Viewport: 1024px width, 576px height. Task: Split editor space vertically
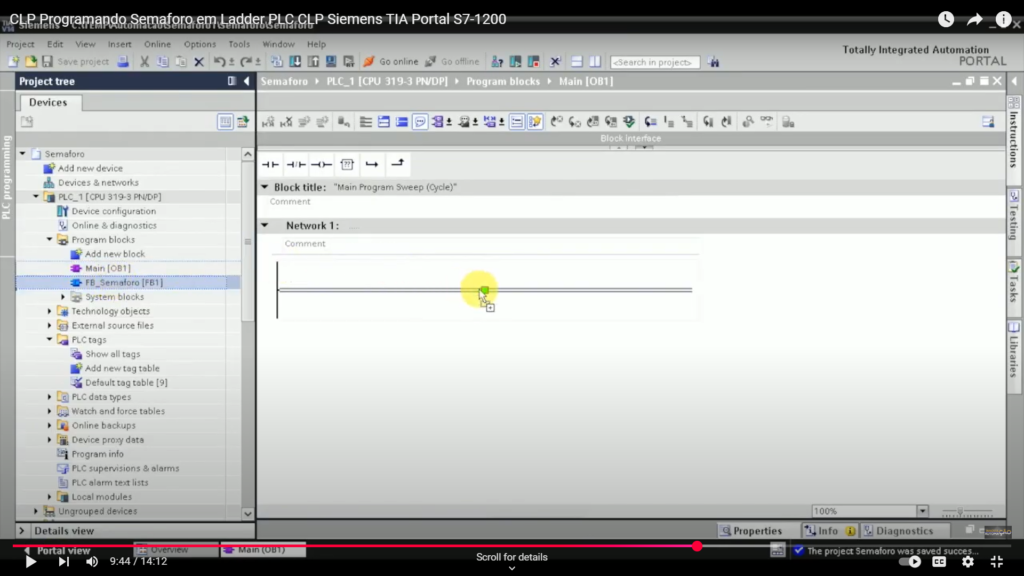pyautogui.click(x=595, y=62)
